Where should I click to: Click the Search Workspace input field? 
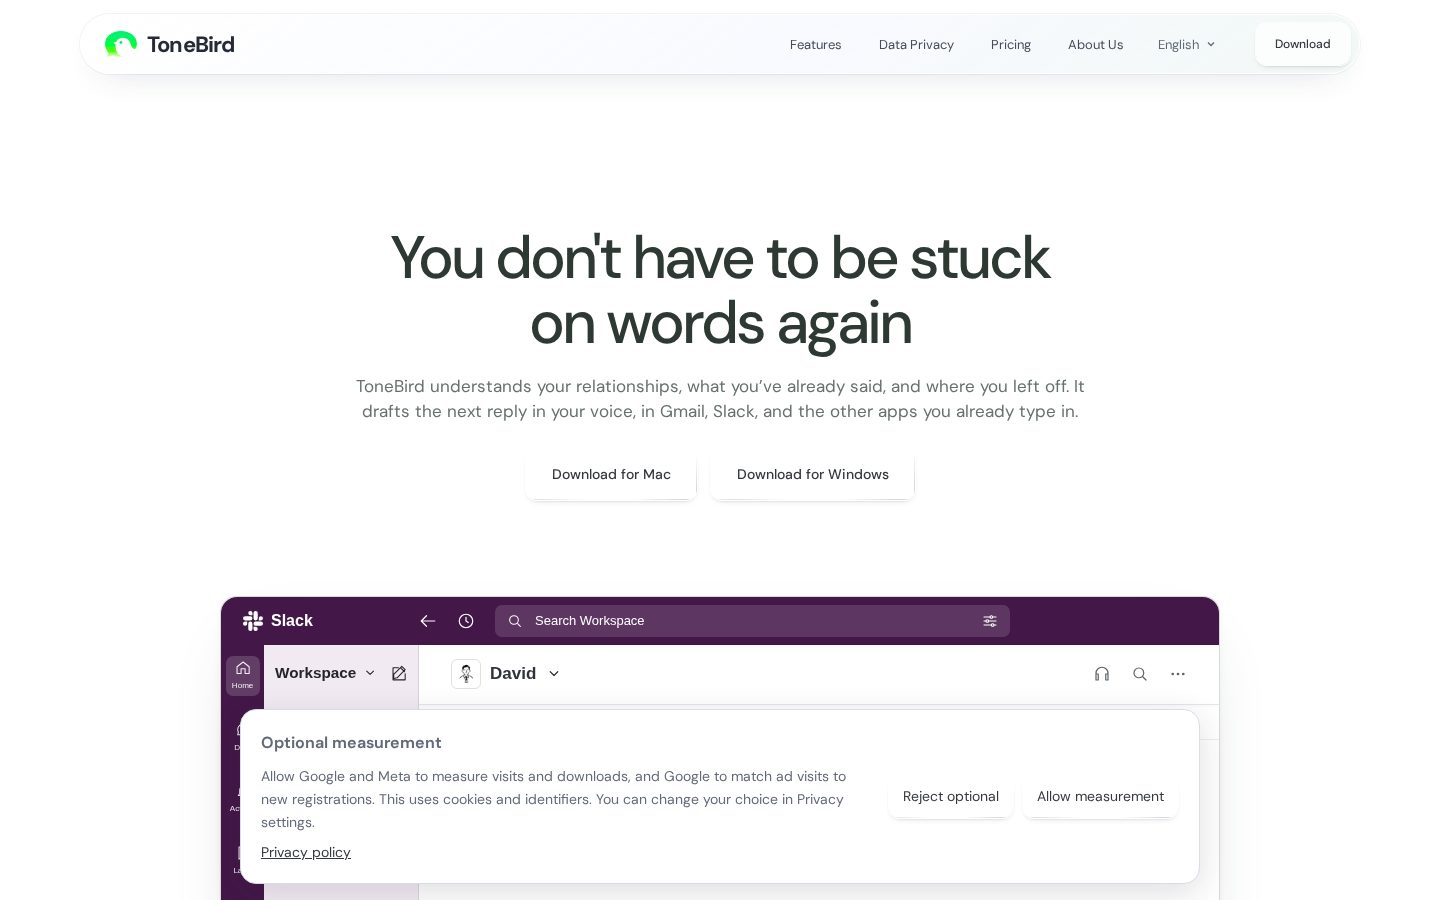coord(752,621)
